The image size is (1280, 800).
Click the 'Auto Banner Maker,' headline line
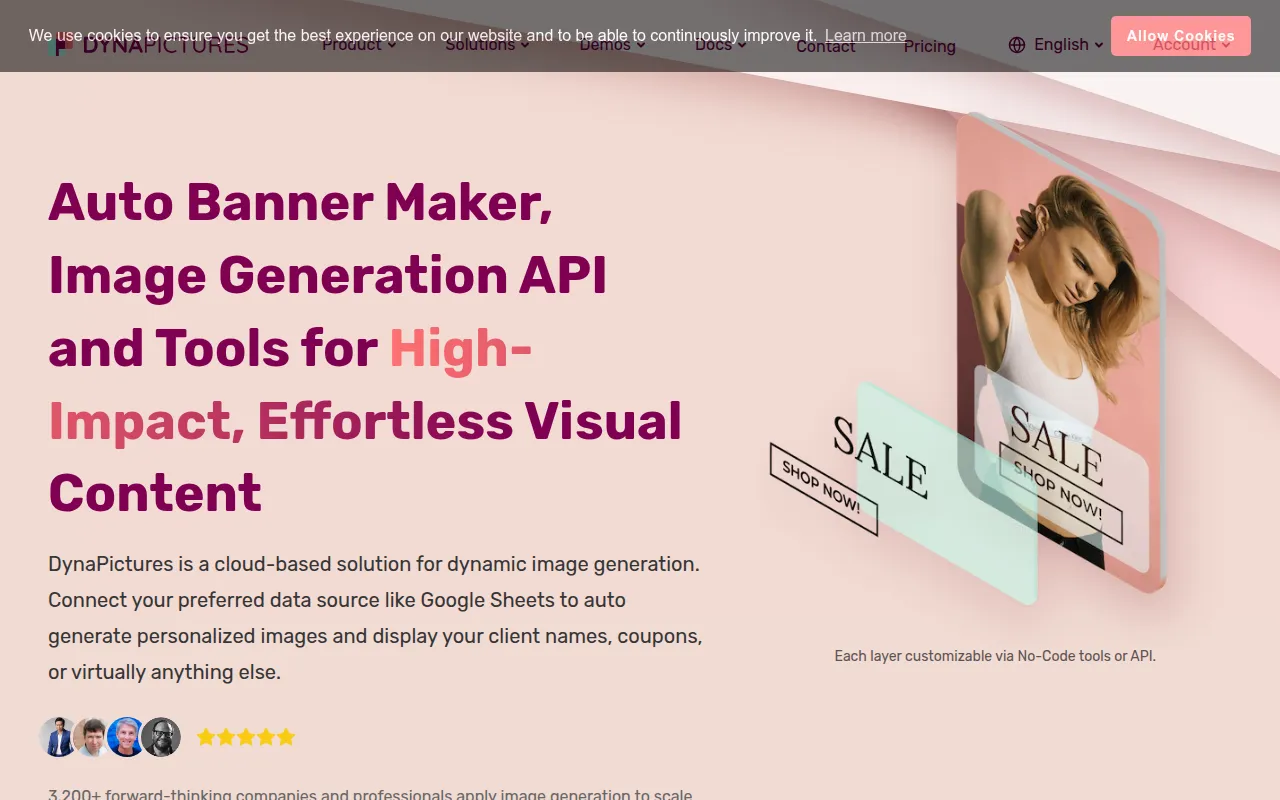pyautogui.click(x=300, y=202)
